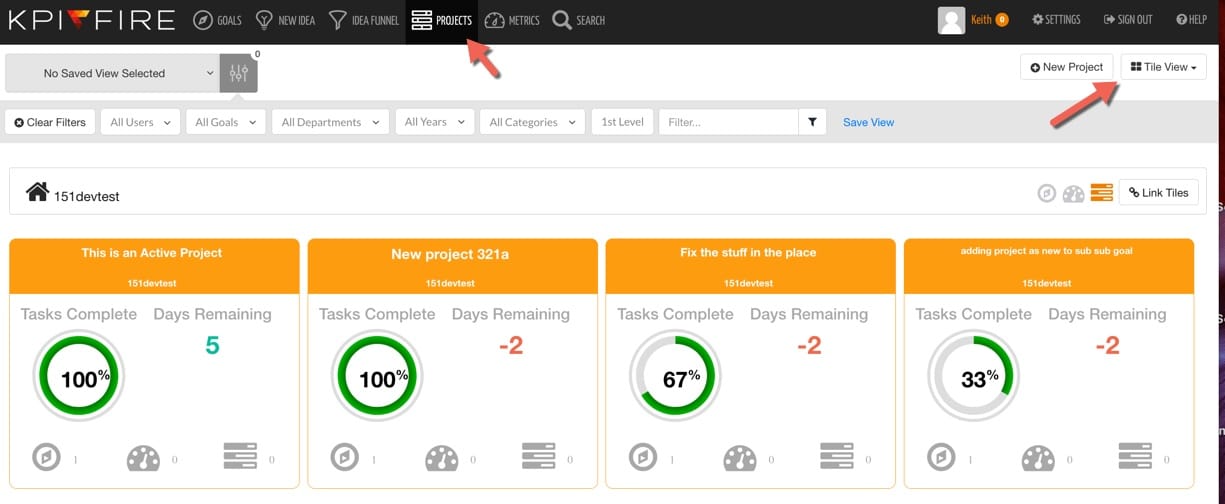Open the filter sliders settings icon
Screen dimensions: 1225x504
coord(238,73)
